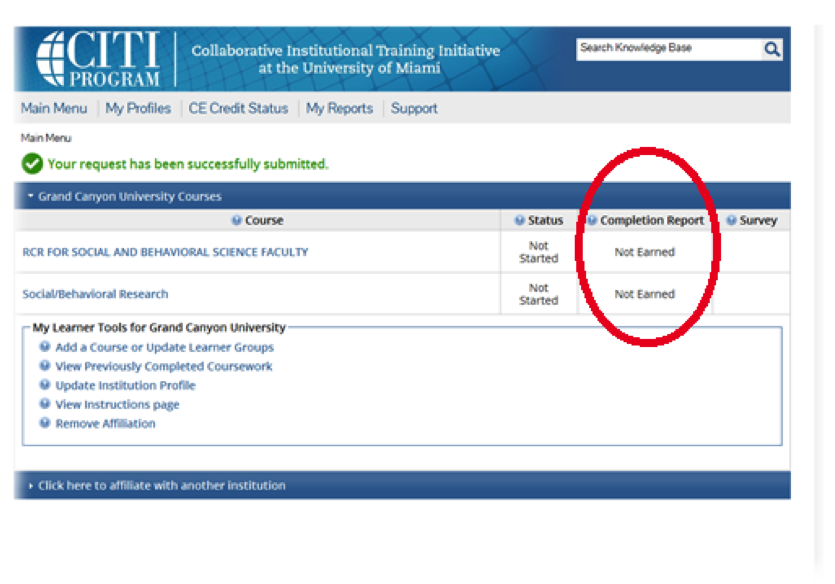Click help icon next to Completion Report header
This screenshot has height=584, width=835.
592,220
